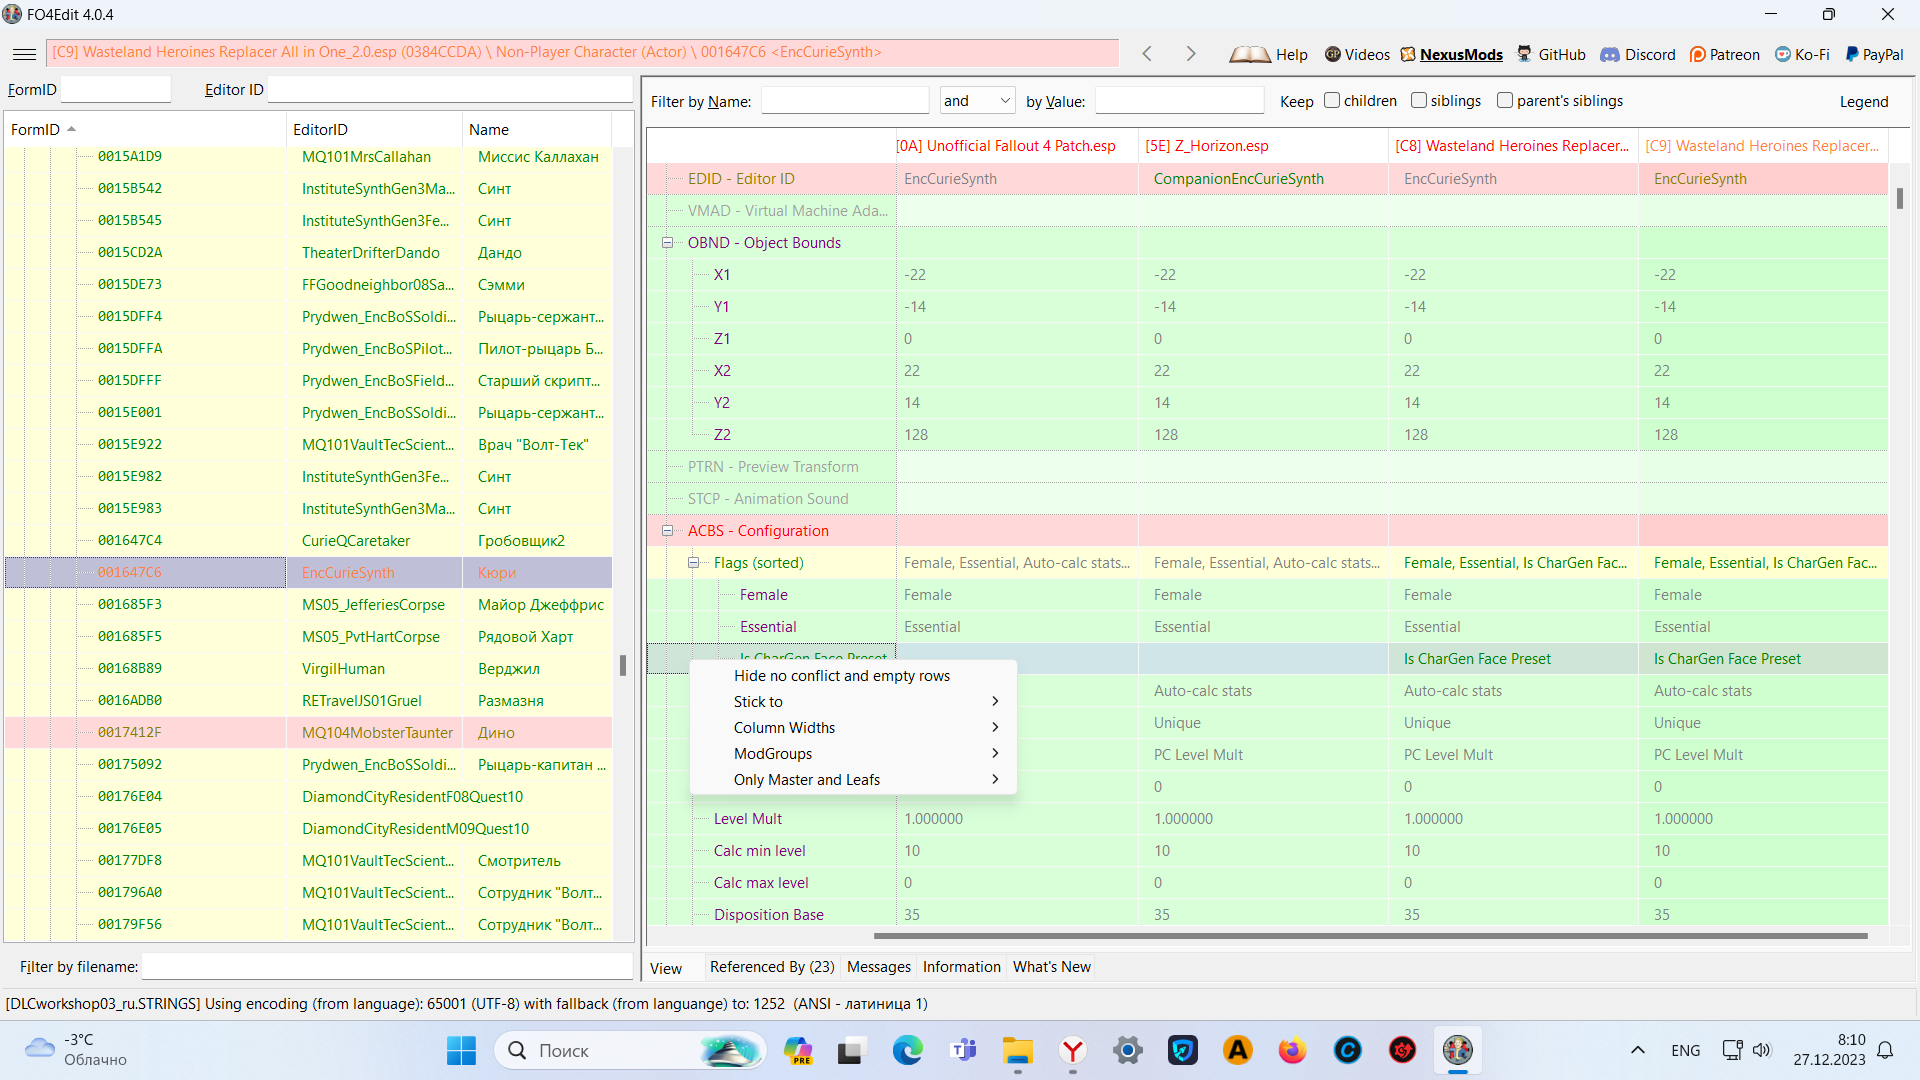Collapse the ACBS - Configuration node
Viewport: 1920px width, 1080px height.
coord(667,531)
